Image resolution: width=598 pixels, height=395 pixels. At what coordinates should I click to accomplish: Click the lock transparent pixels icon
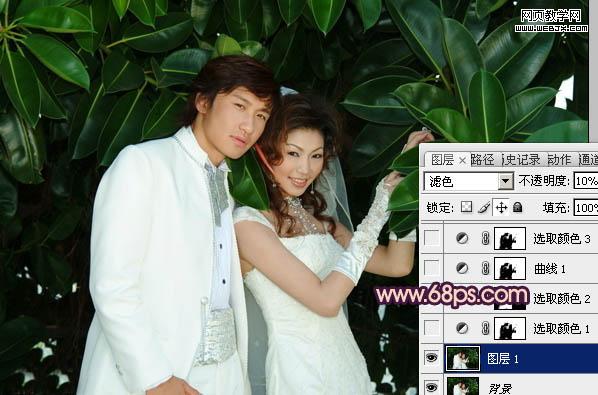[466, 207]
